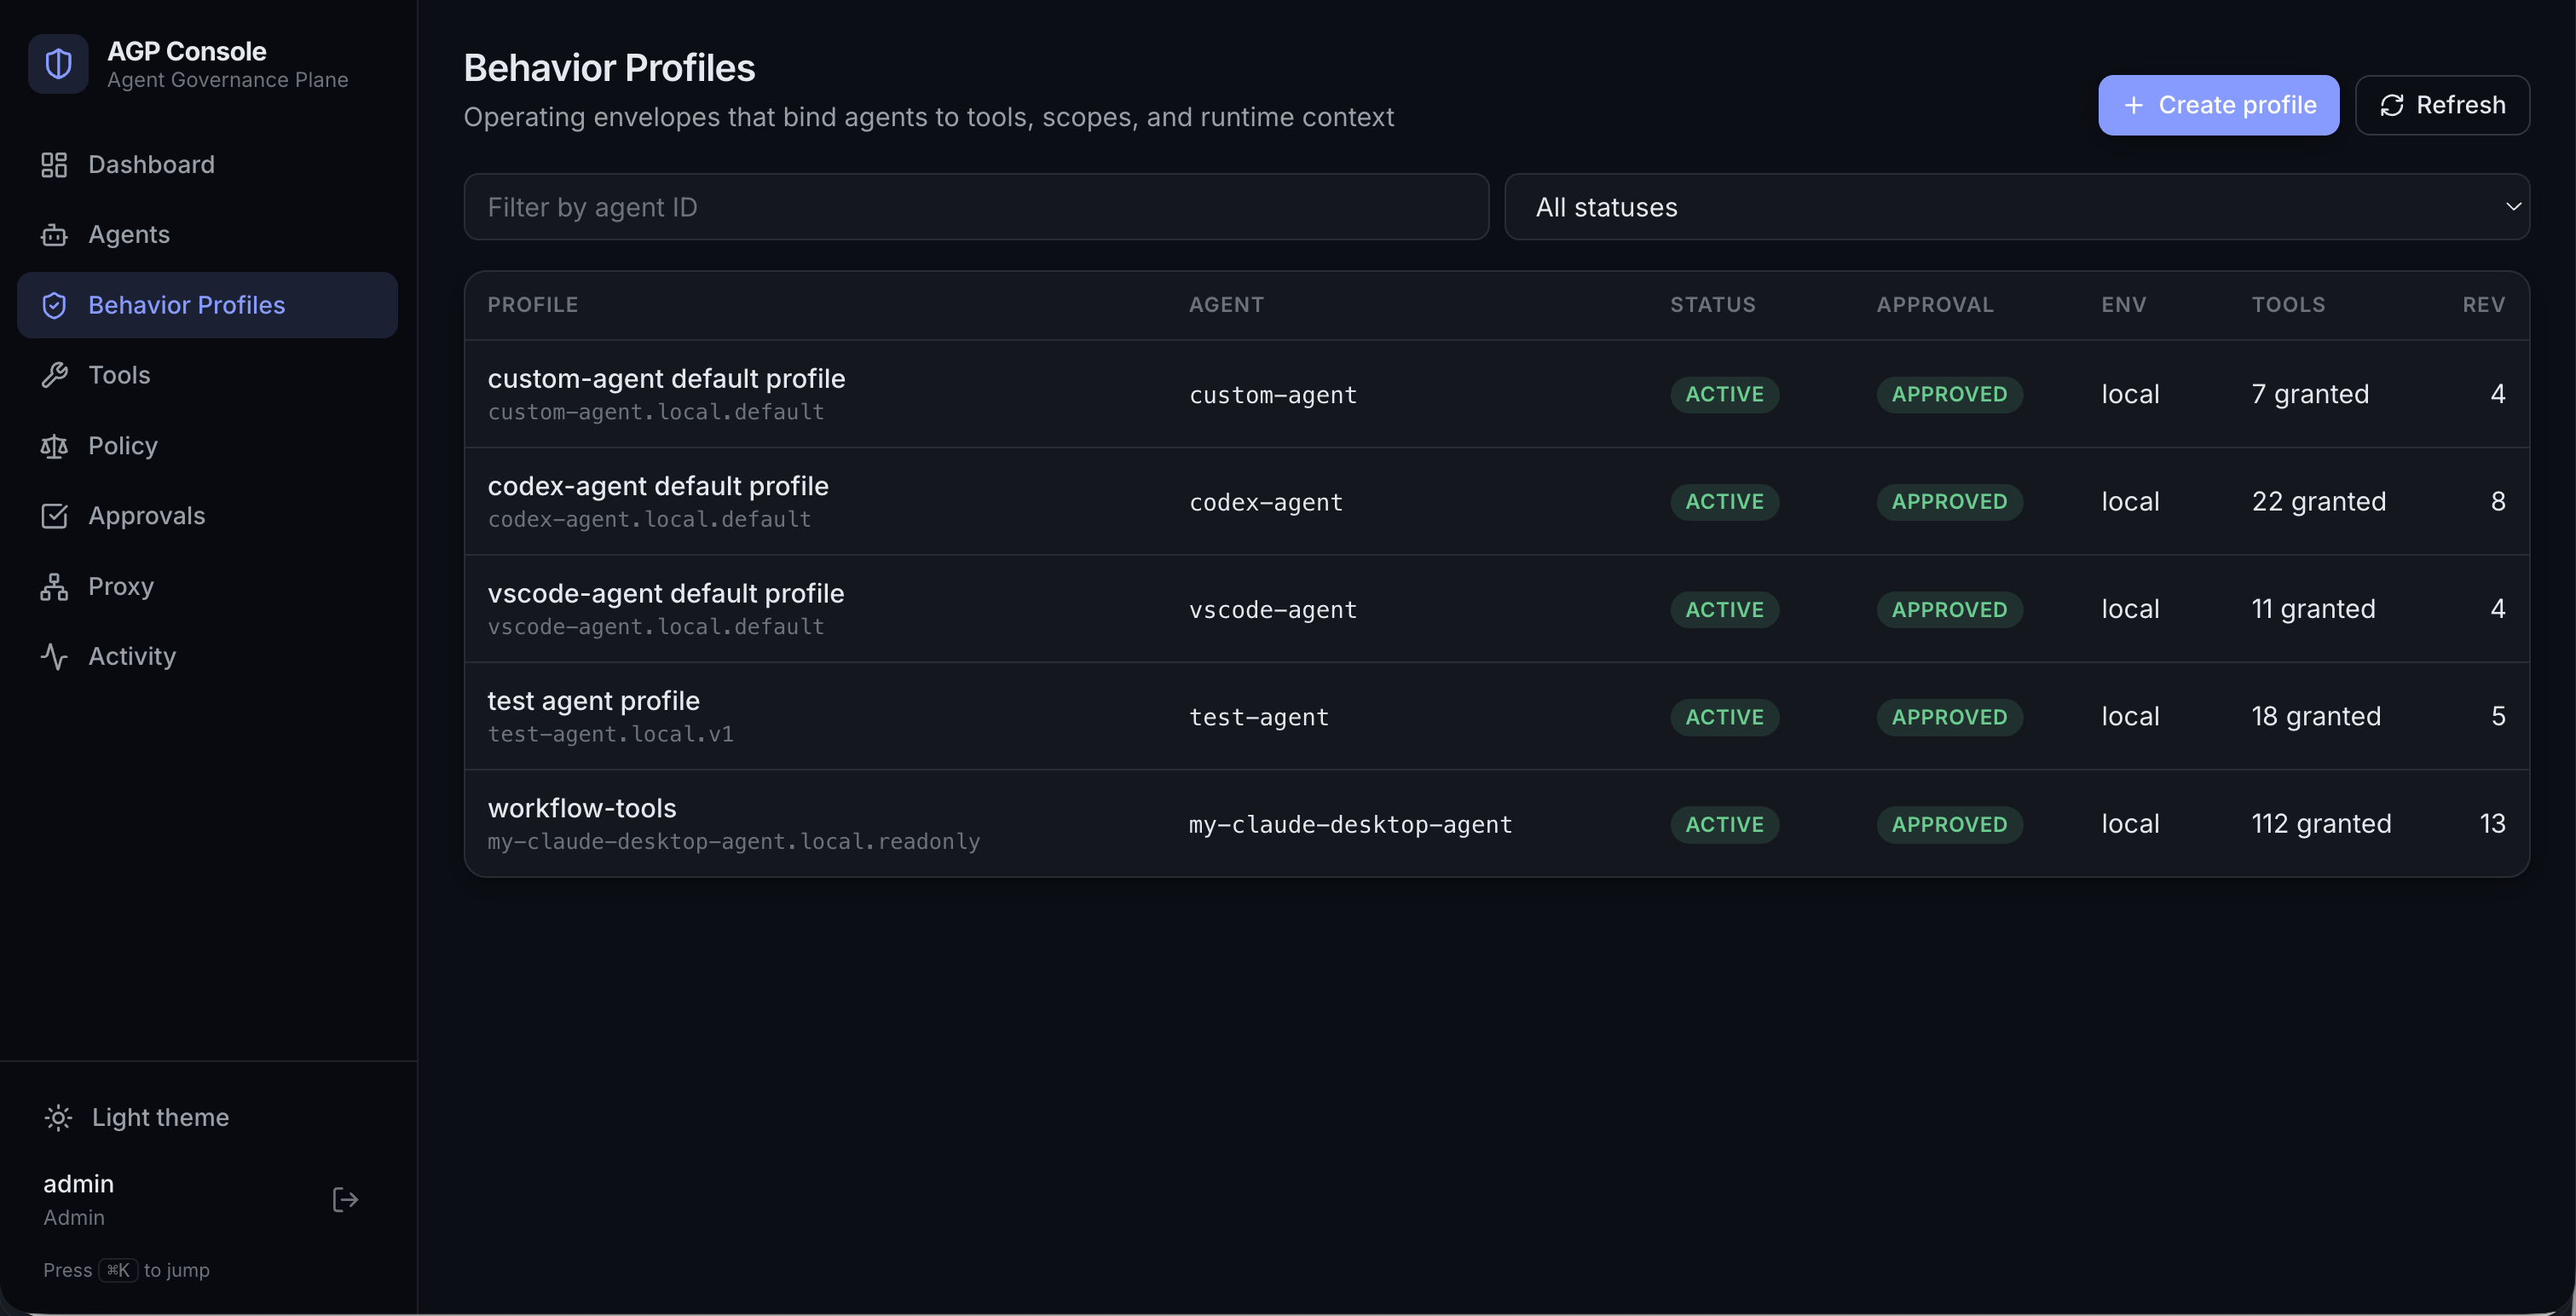Focus the Filter by agent ID field
2576x1316 pixels.
[976, 207]
